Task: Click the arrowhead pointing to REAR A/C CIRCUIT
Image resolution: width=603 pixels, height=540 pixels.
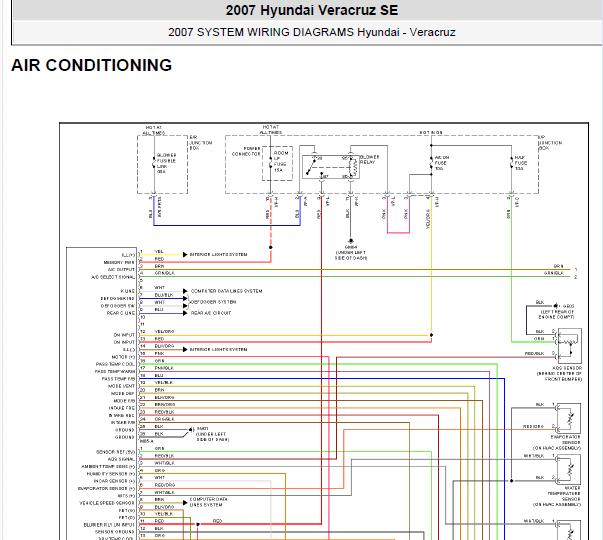Action: coord(185,313)
